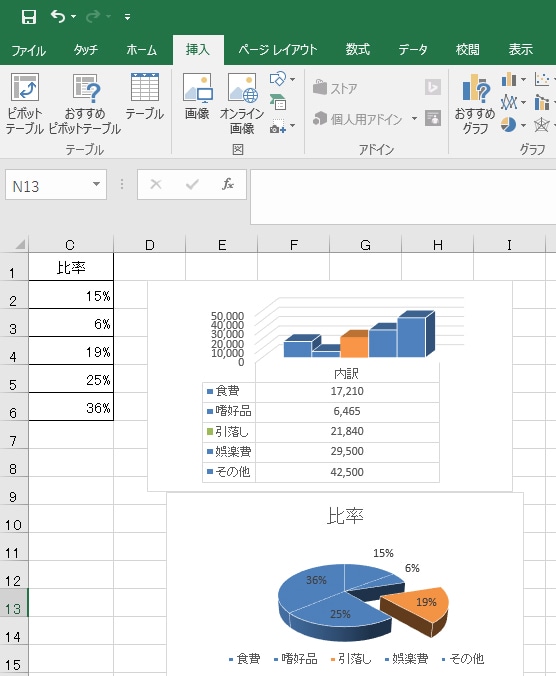This screenshot has height=676, width=556.
Task: Select the 挿入 ribbon tab
Action: (198, 50)
